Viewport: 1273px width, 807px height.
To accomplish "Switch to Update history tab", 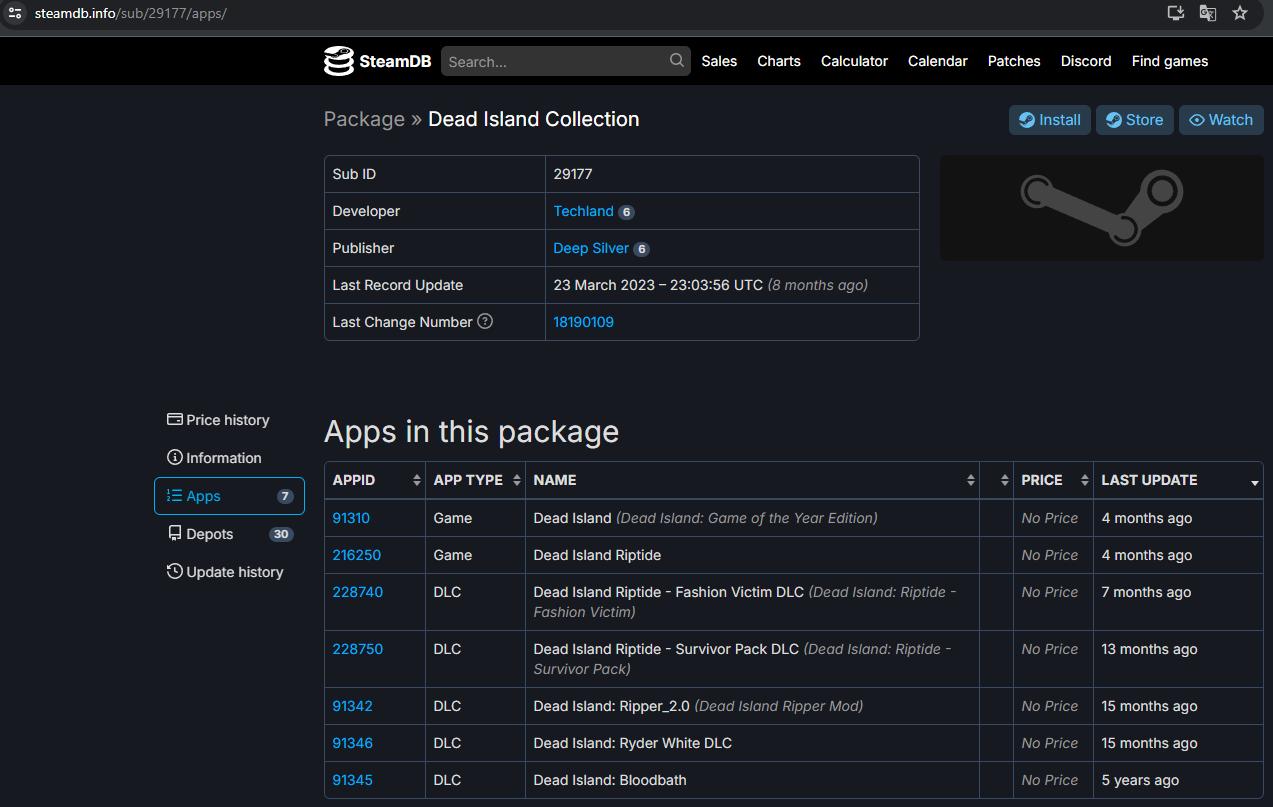I will [x=229, y=572].
